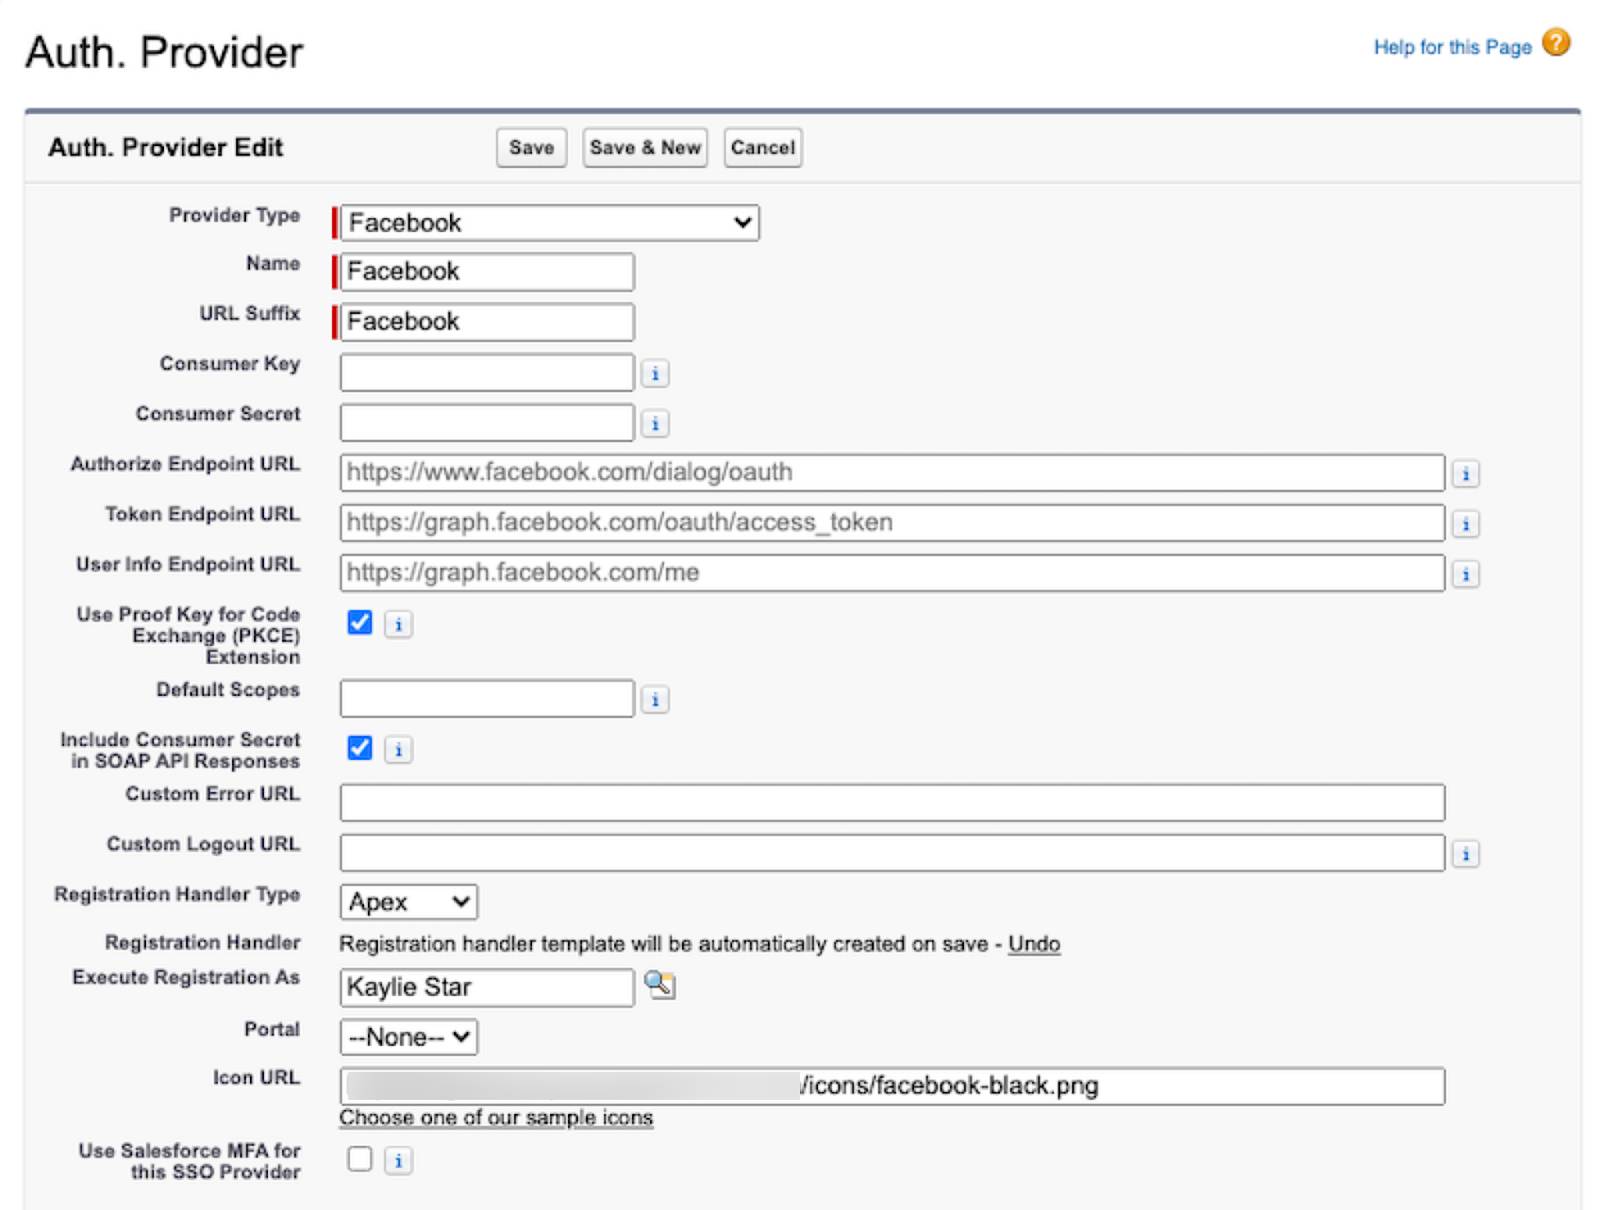The width and height of the screenshot is (1600, 1210).
Task: Choose one of our sample icons link
Action: [496, 1118]
